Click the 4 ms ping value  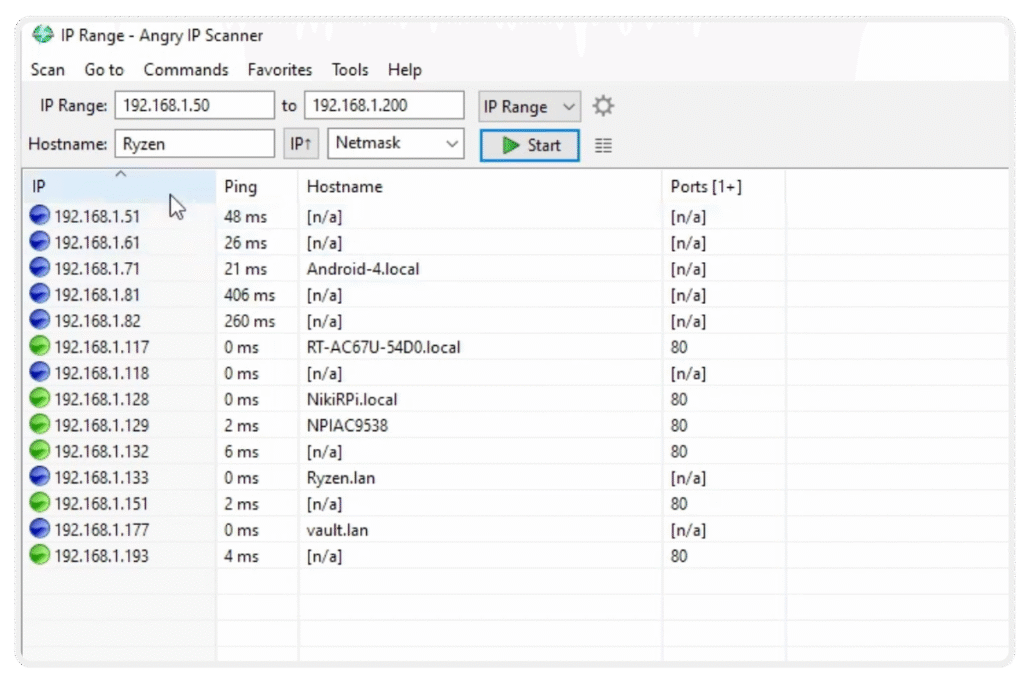[x=241, y=556]
